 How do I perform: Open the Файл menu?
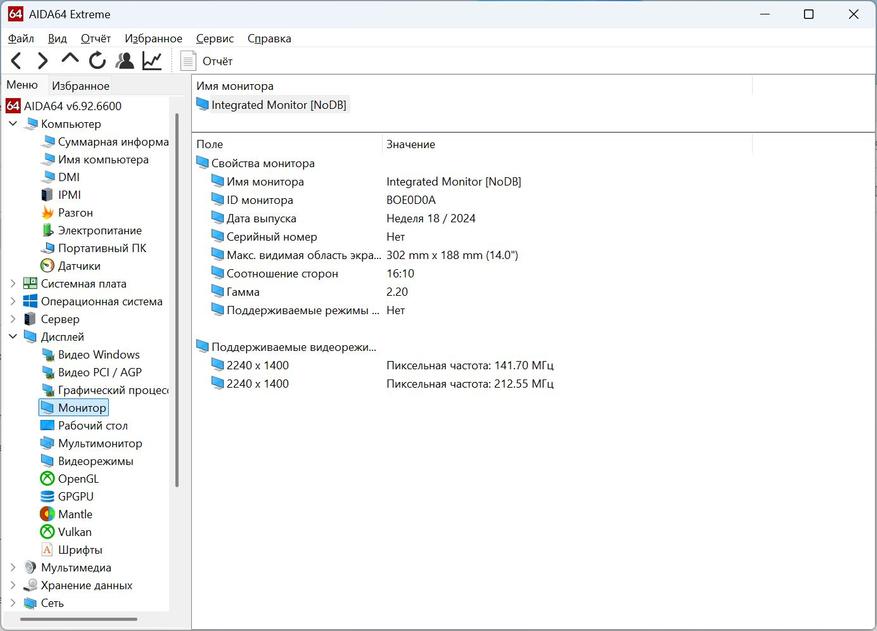[20, 38]
